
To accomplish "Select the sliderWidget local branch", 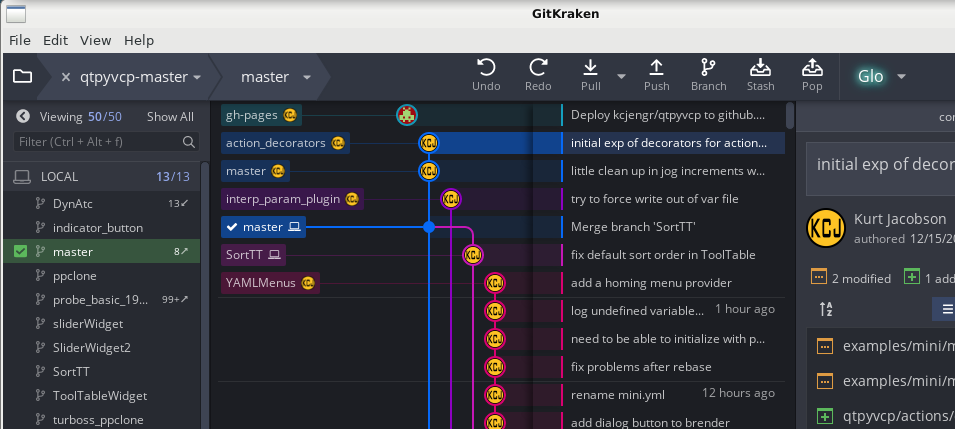I will coord(102,323).
